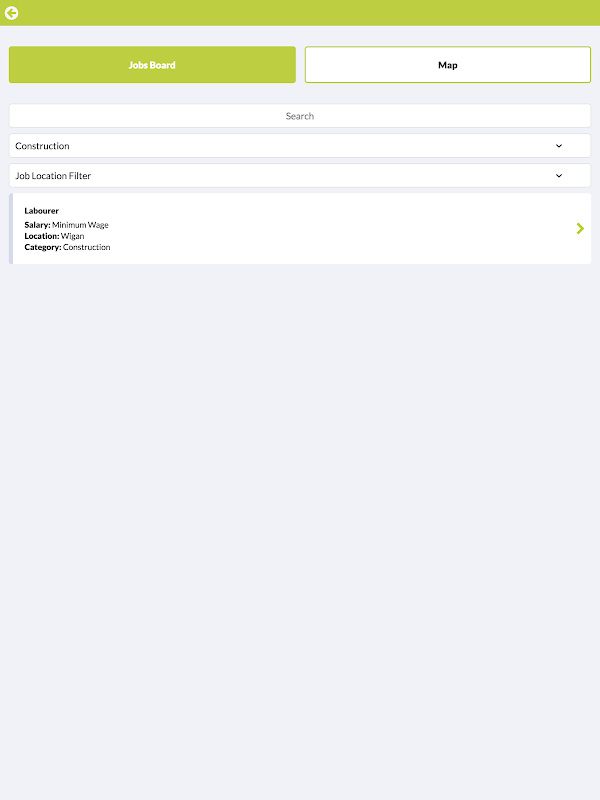Tap the green arrow on Labourer listing
Screen dimensions: 600x800
[580, 229]
